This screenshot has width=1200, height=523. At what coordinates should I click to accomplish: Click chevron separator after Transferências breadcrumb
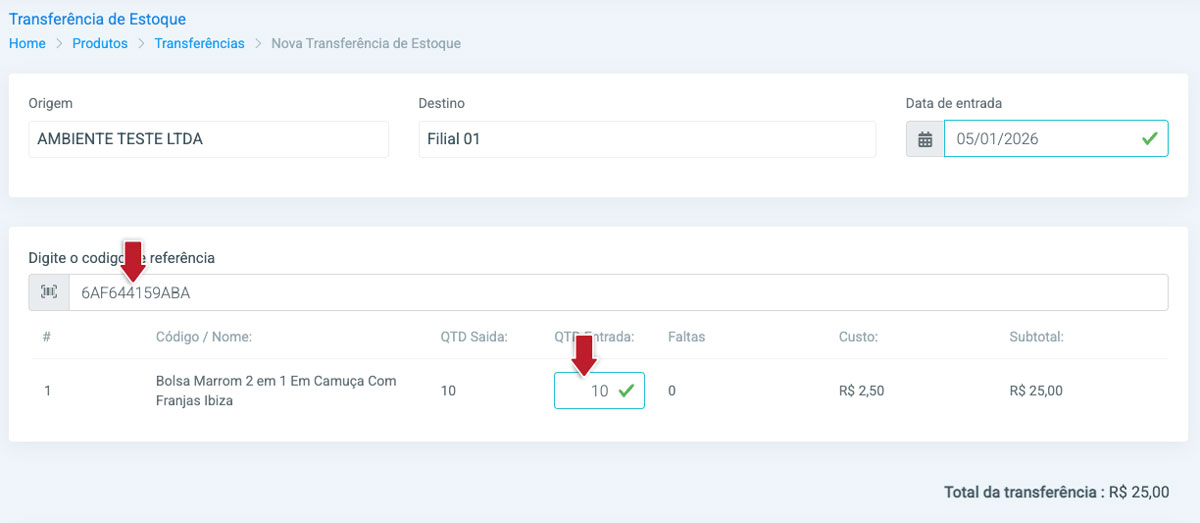coord(258,44)
